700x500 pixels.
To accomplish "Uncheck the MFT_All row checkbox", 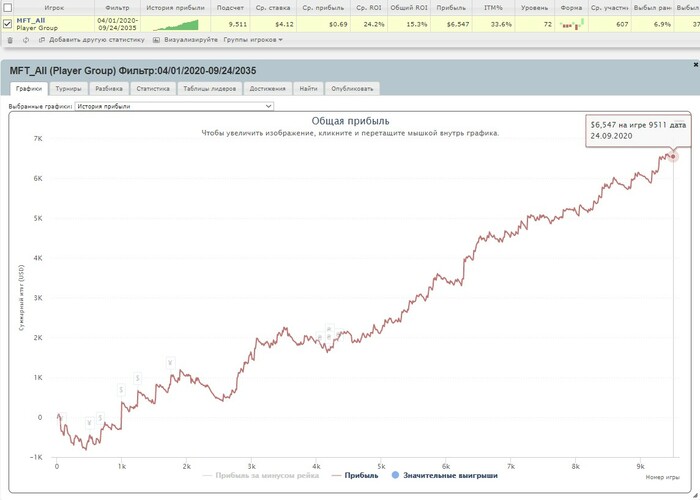I will click(x=7, y=24).
